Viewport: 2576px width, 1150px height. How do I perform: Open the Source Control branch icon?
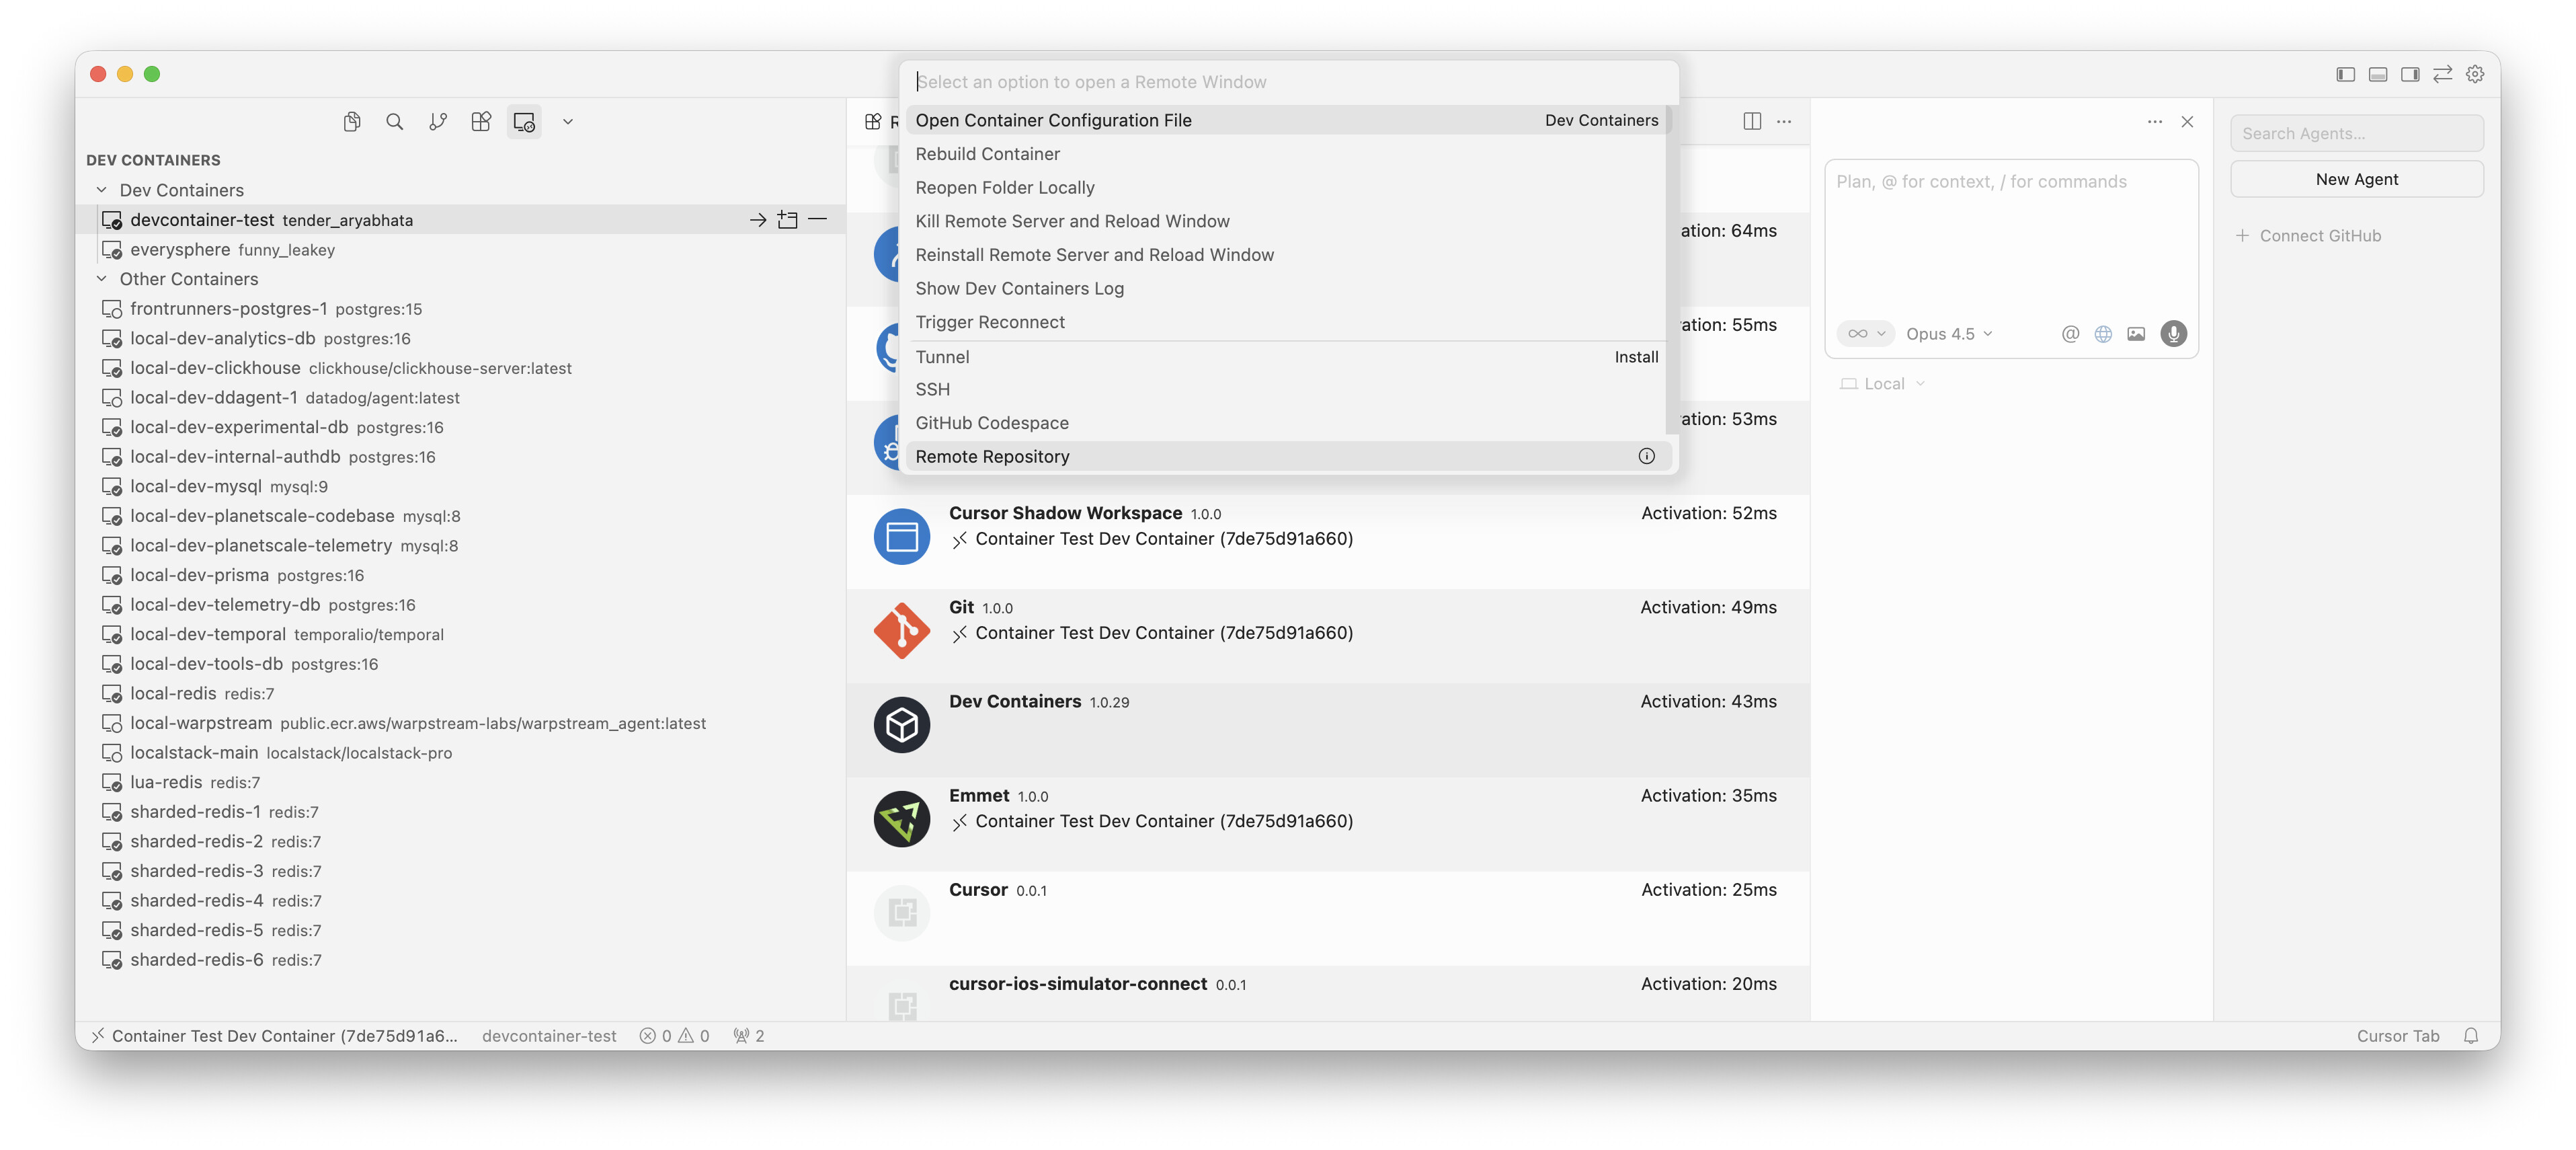[x=438, y=122]
